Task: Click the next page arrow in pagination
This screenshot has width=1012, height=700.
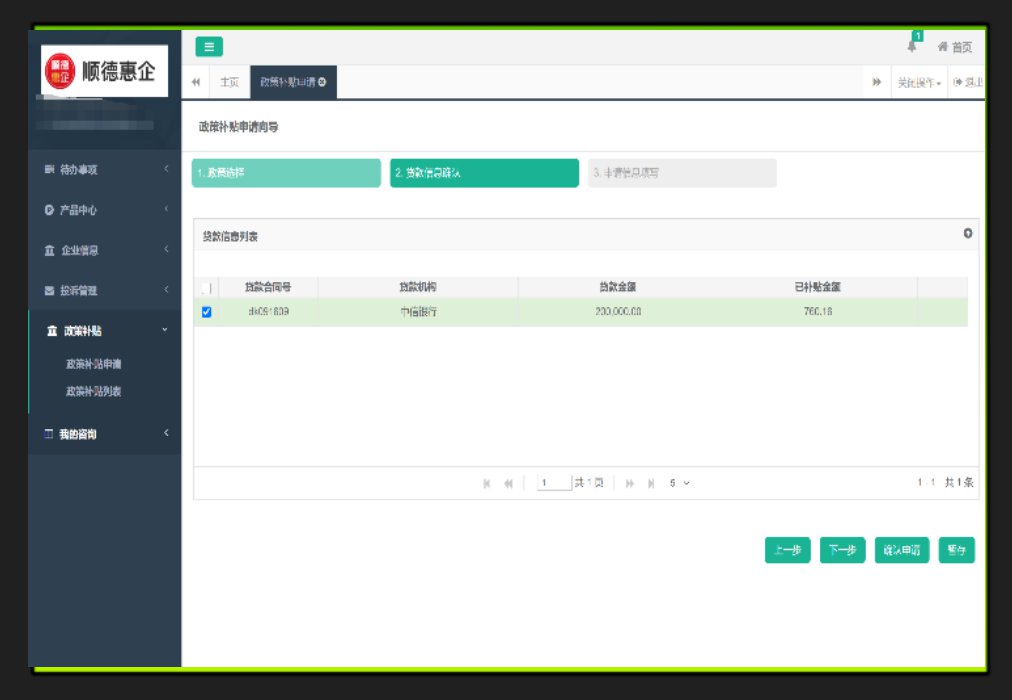Action: [x=630, y=483]
